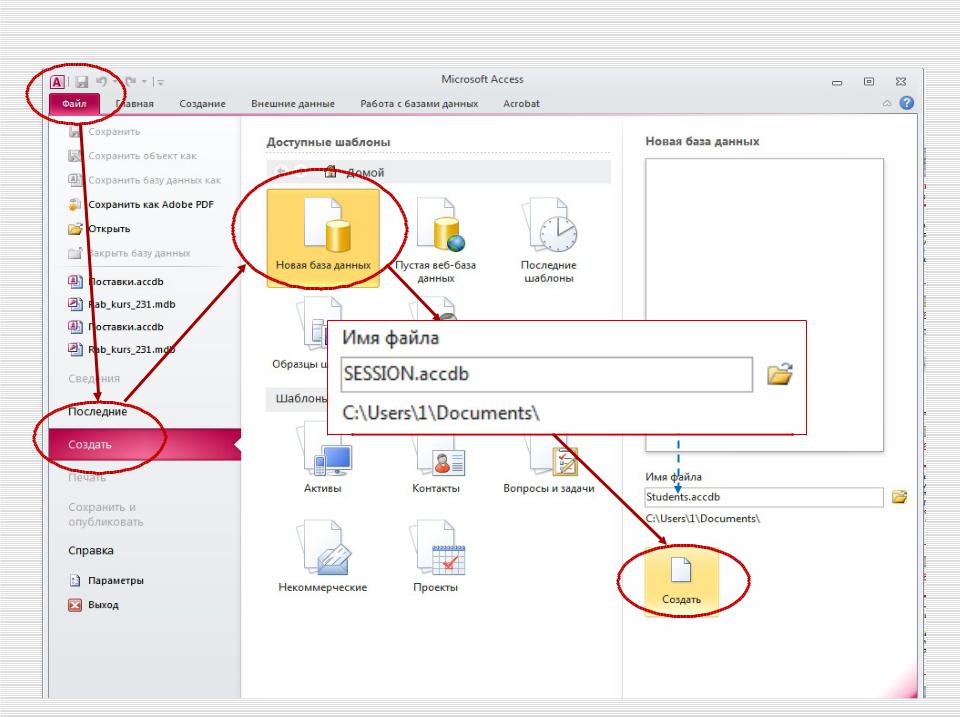
Task: Open Параметры options
Action: point(116,580)
